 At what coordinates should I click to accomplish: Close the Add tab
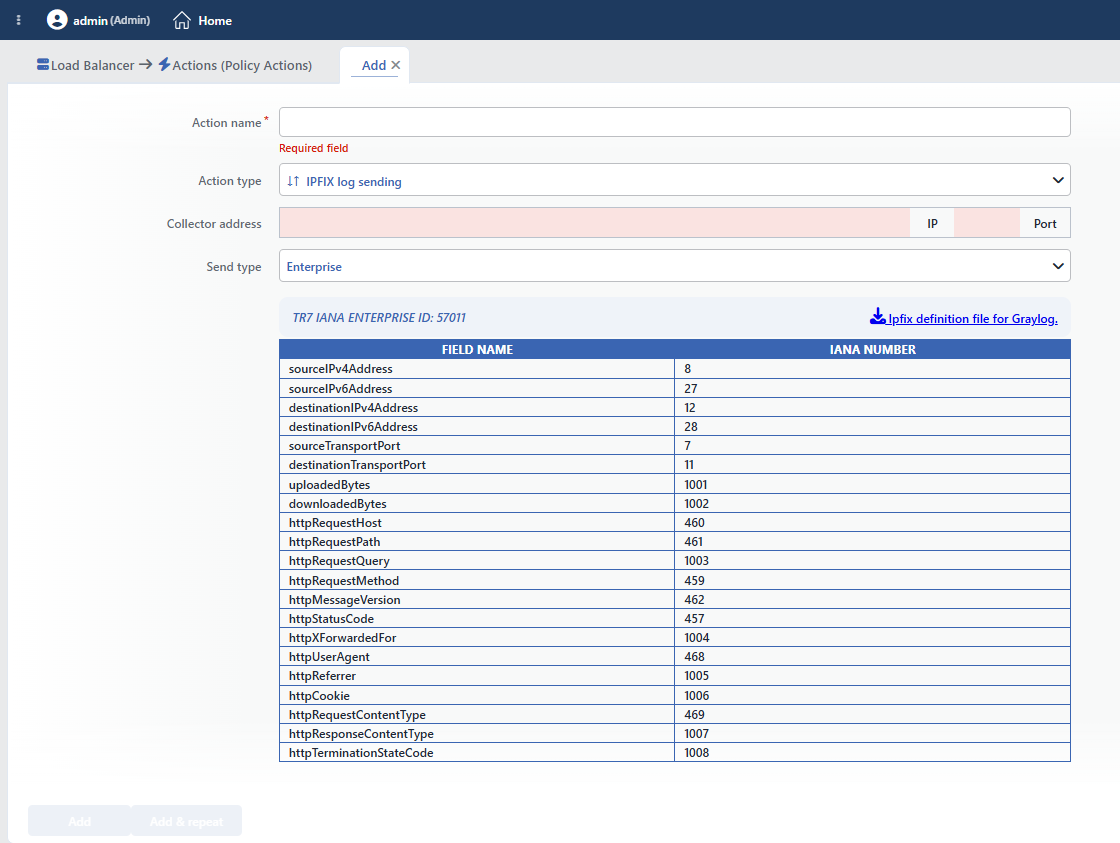pos(396,65)
